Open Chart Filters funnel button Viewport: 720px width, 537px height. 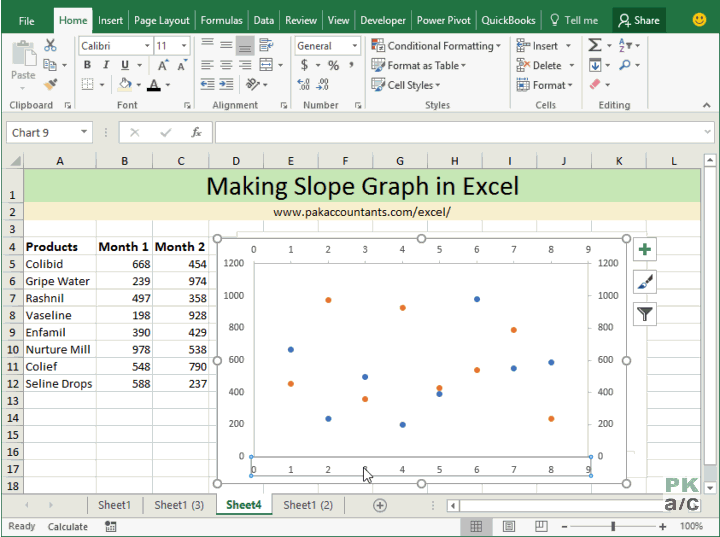point(645,314)
